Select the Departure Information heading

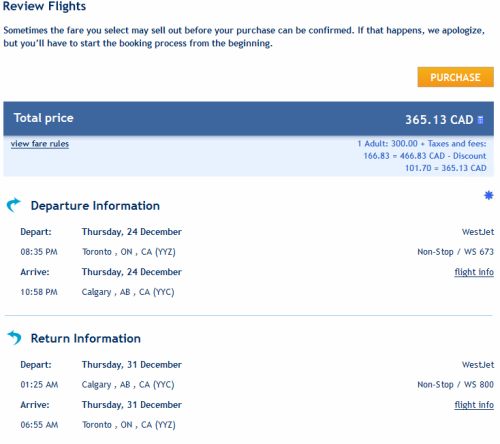(95, 206)
